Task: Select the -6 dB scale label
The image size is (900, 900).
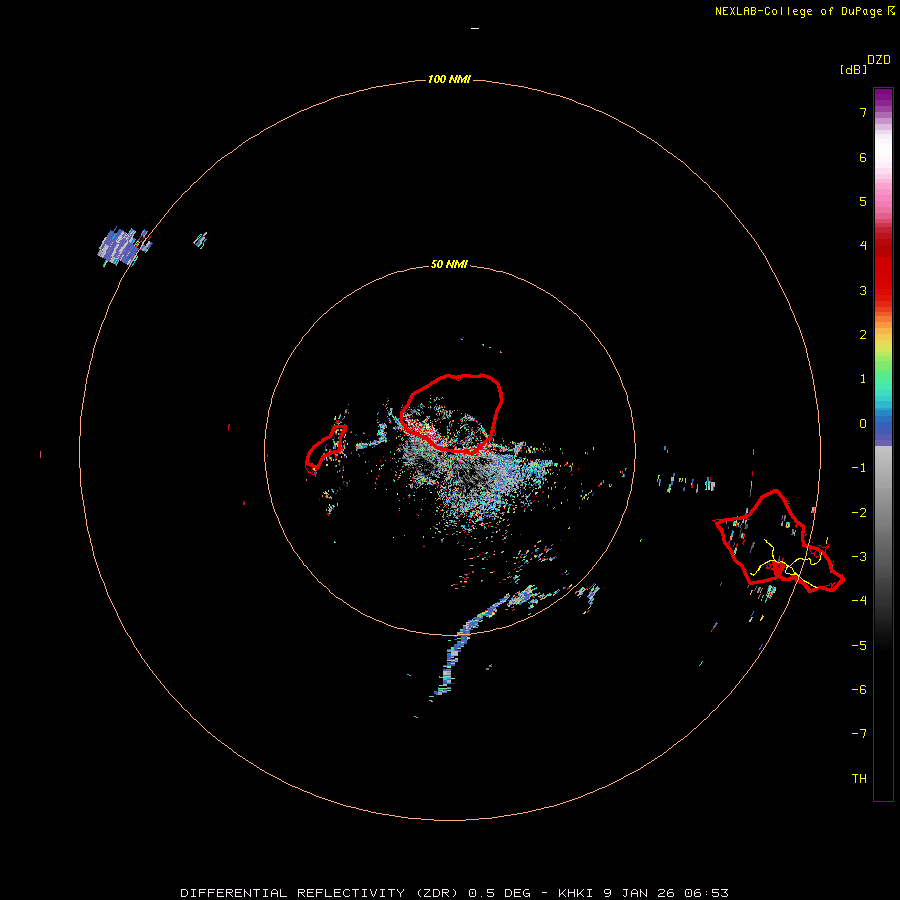Action: 859,690
